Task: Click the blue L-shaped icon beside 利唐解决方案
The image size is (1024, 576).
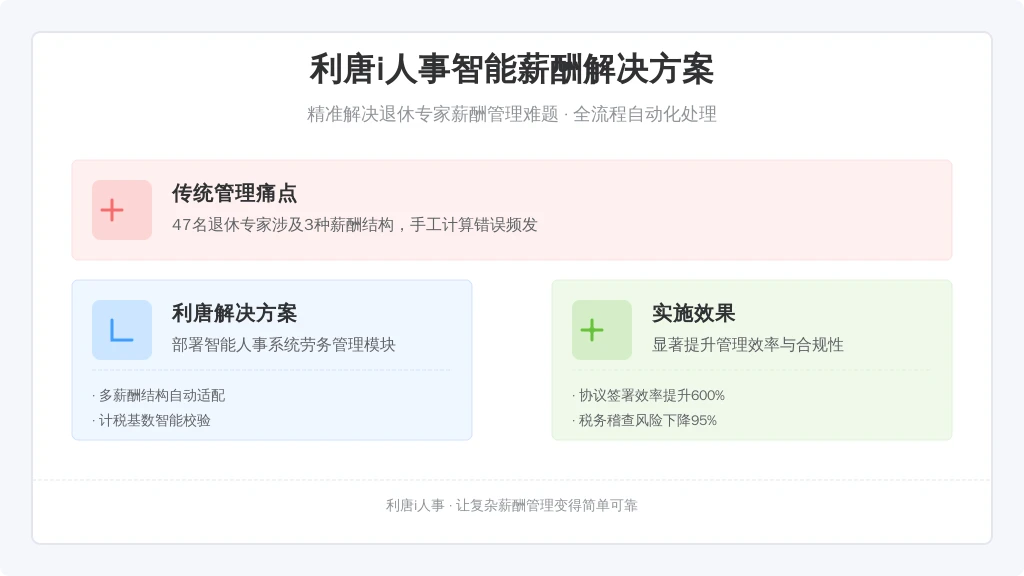Action: click(121, 330)
